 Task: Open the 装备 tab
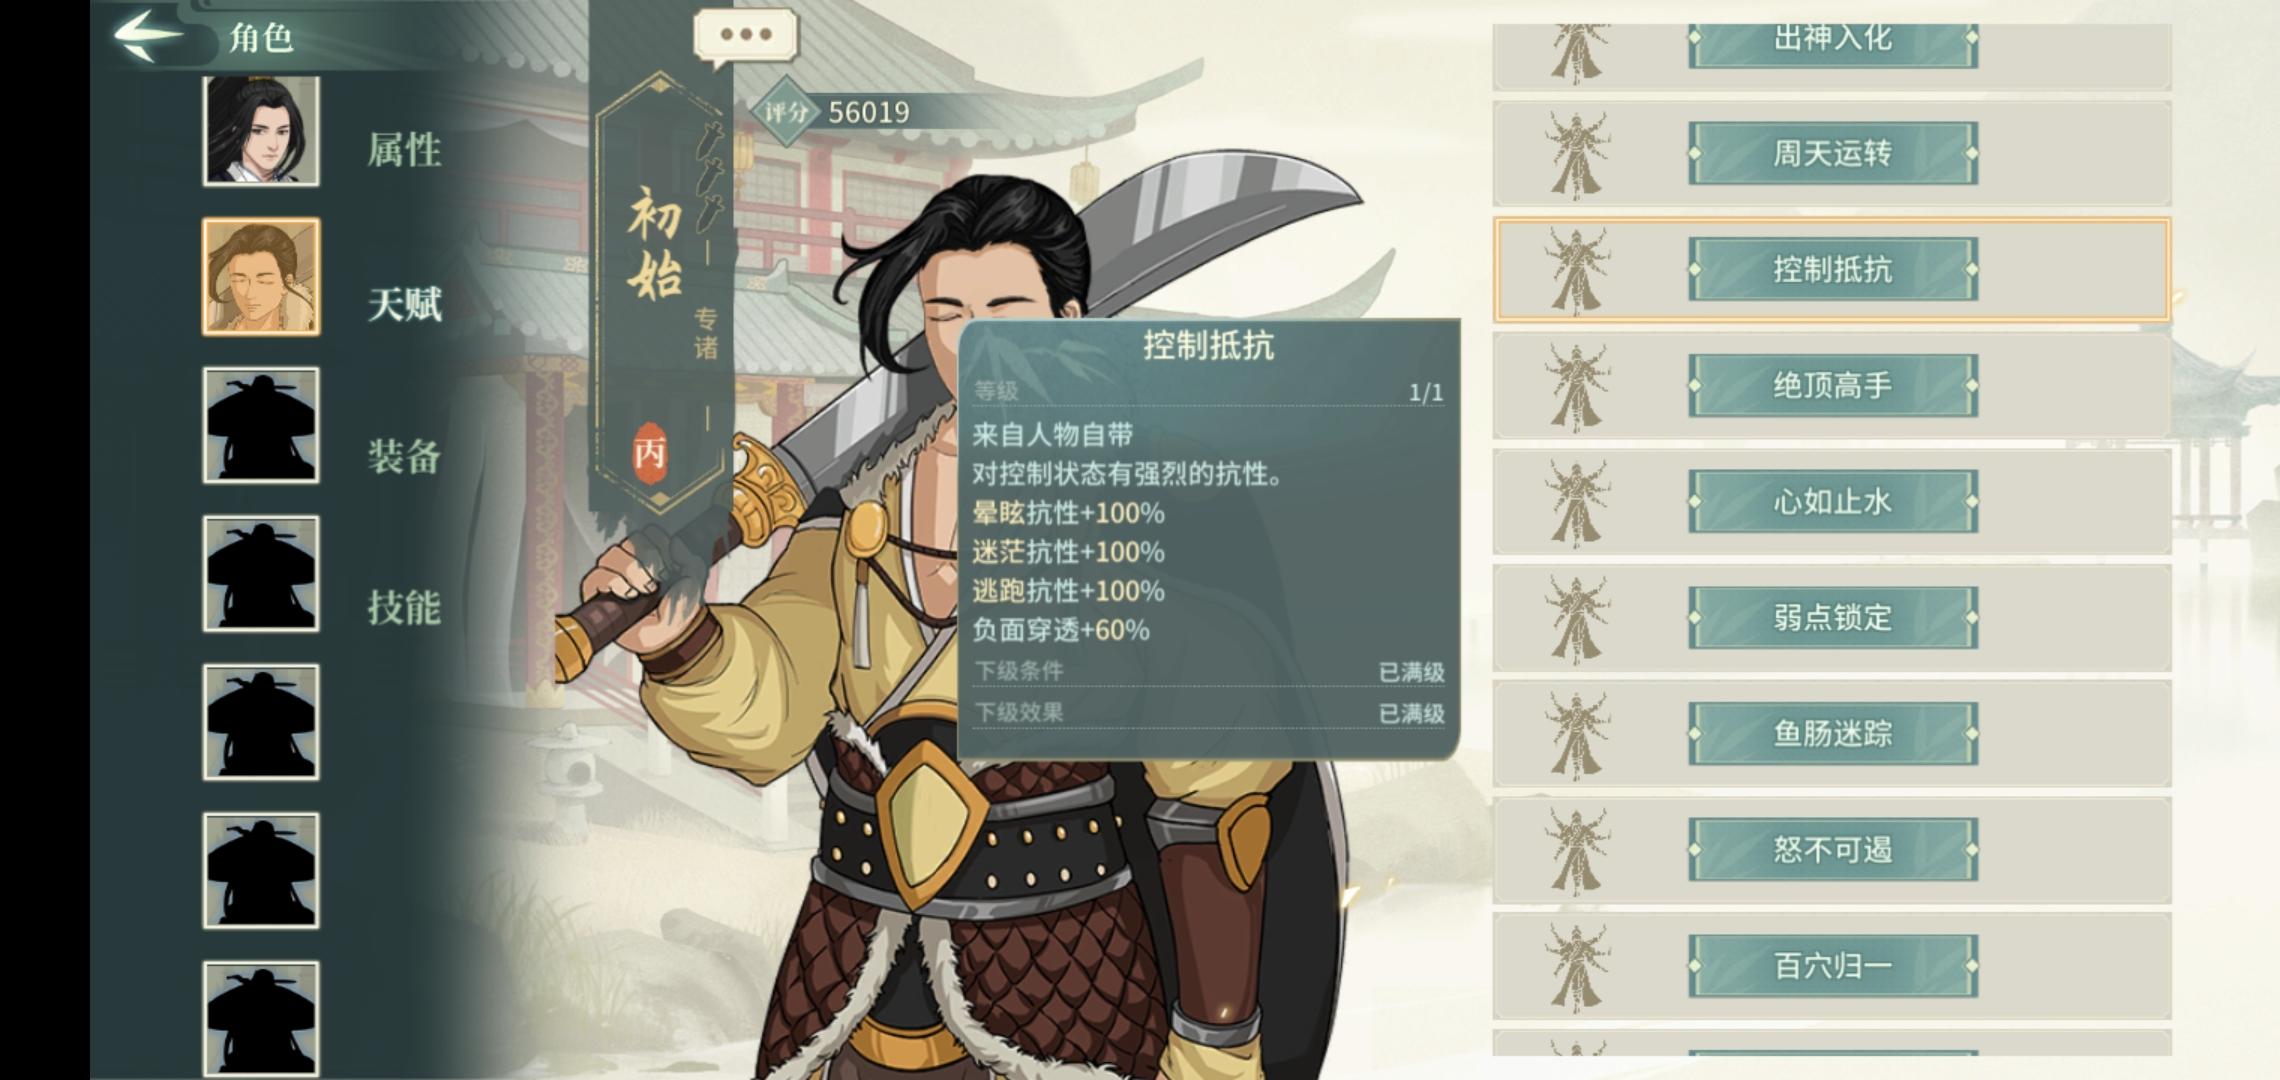coord(404,456)
